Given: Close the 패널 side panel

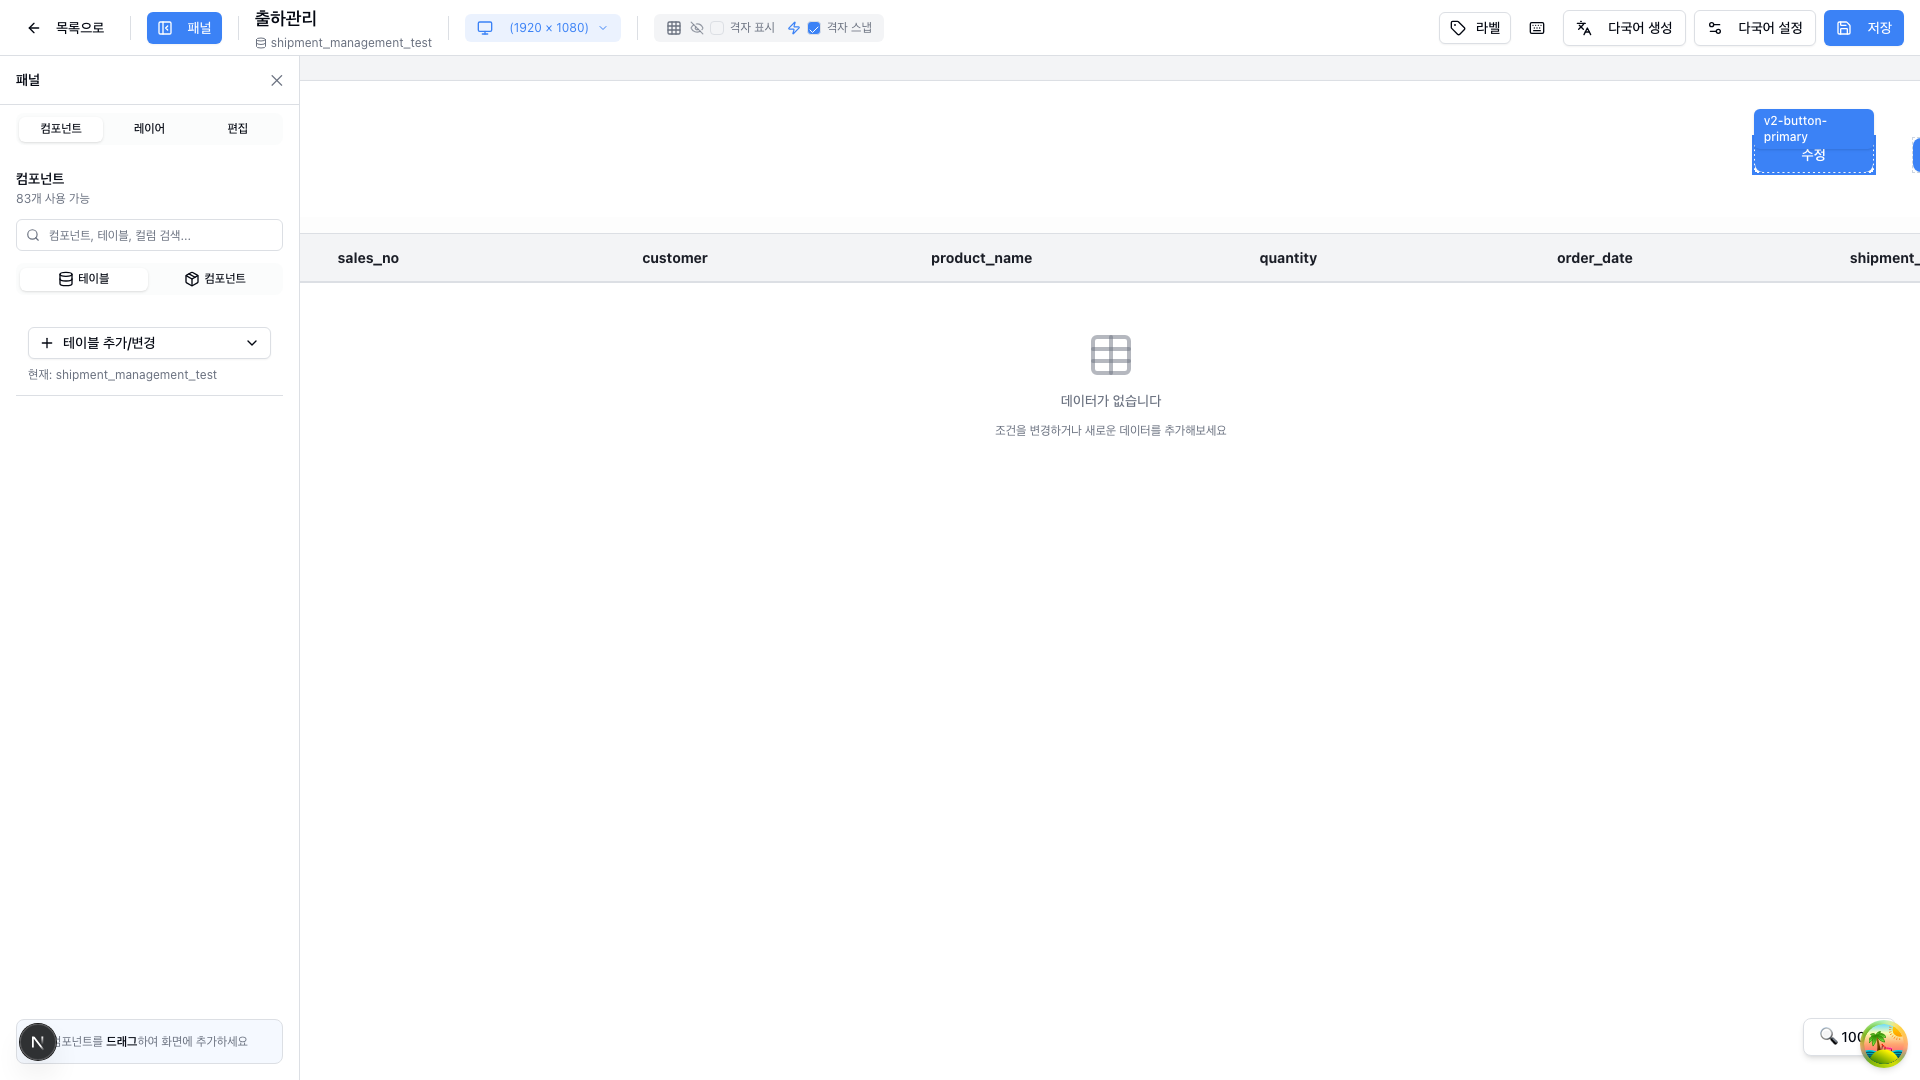Looking at the screenshot, I should tap(277, 81).
